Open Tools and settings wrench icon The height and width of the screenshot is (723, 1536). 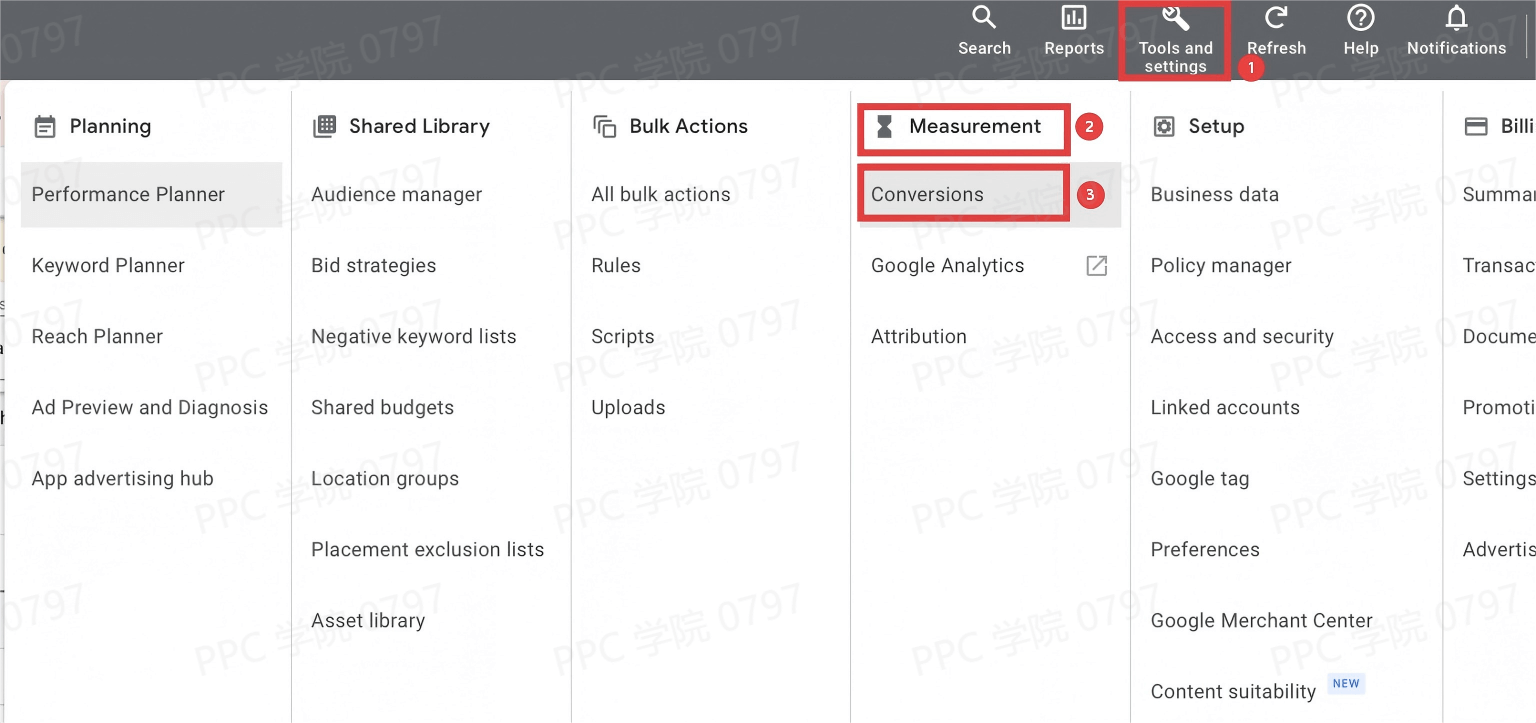(1175, 18)
